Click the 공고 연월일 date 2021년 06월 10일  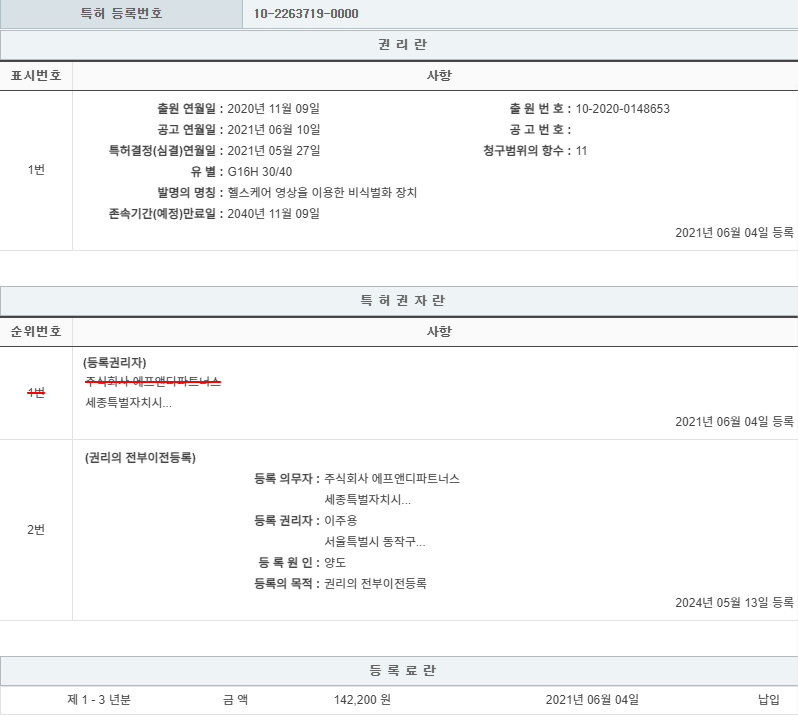pos(273,130)
